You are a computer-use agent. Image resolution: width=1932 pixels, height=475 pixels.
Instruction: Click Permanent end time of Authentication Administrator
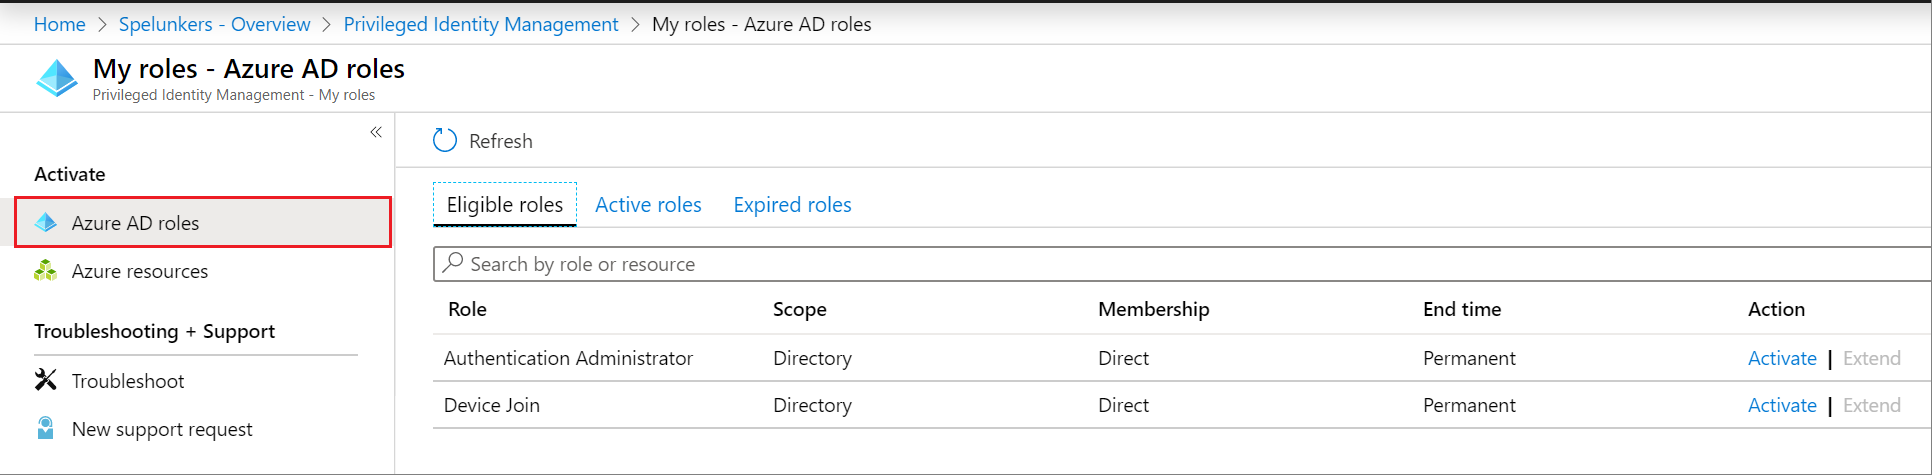click(x=1469, y=358)
